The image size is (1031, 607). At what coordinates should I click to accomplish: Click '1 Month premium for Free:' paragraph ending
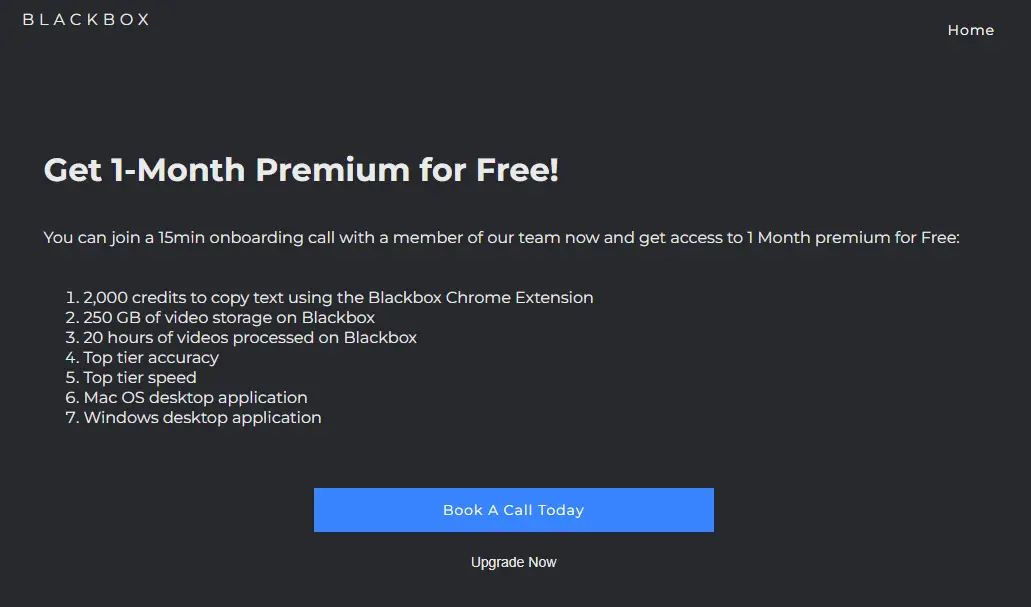click(853, 238)
